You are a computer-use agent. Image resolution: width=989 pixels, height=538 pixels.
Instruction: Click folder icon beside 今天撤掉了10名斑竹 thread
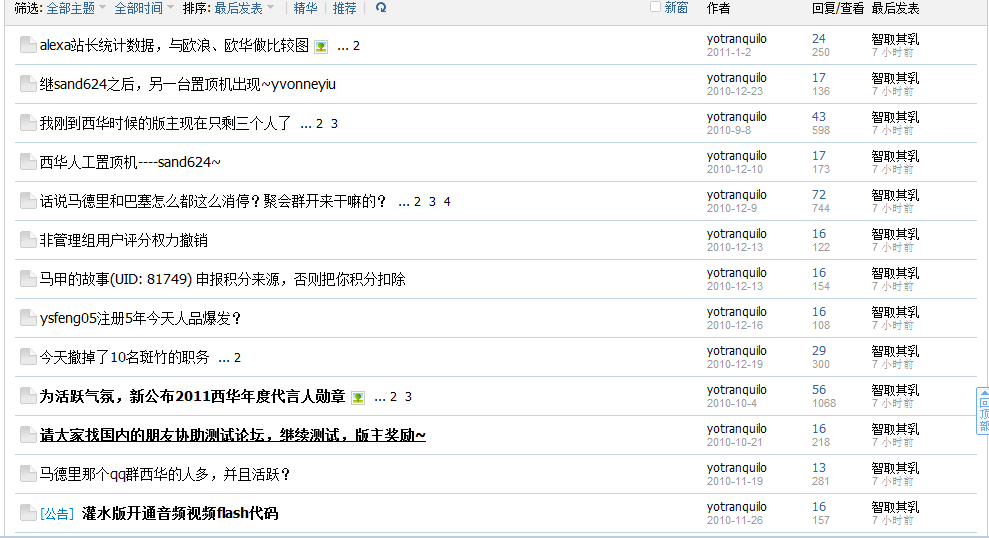28,358
